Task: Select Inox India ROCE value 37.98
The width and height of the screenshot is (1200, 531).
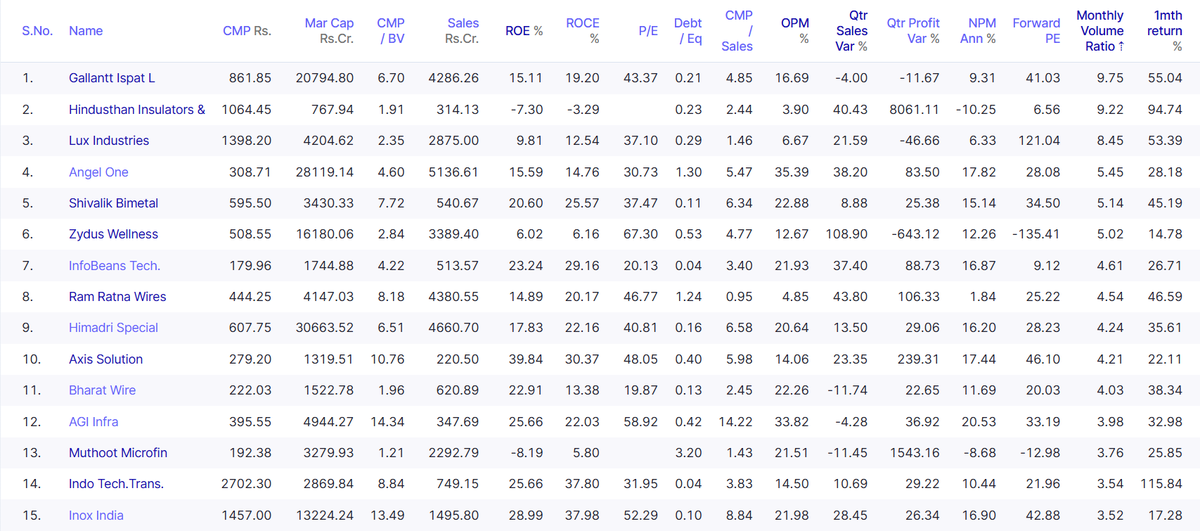Action: point(583,515)
